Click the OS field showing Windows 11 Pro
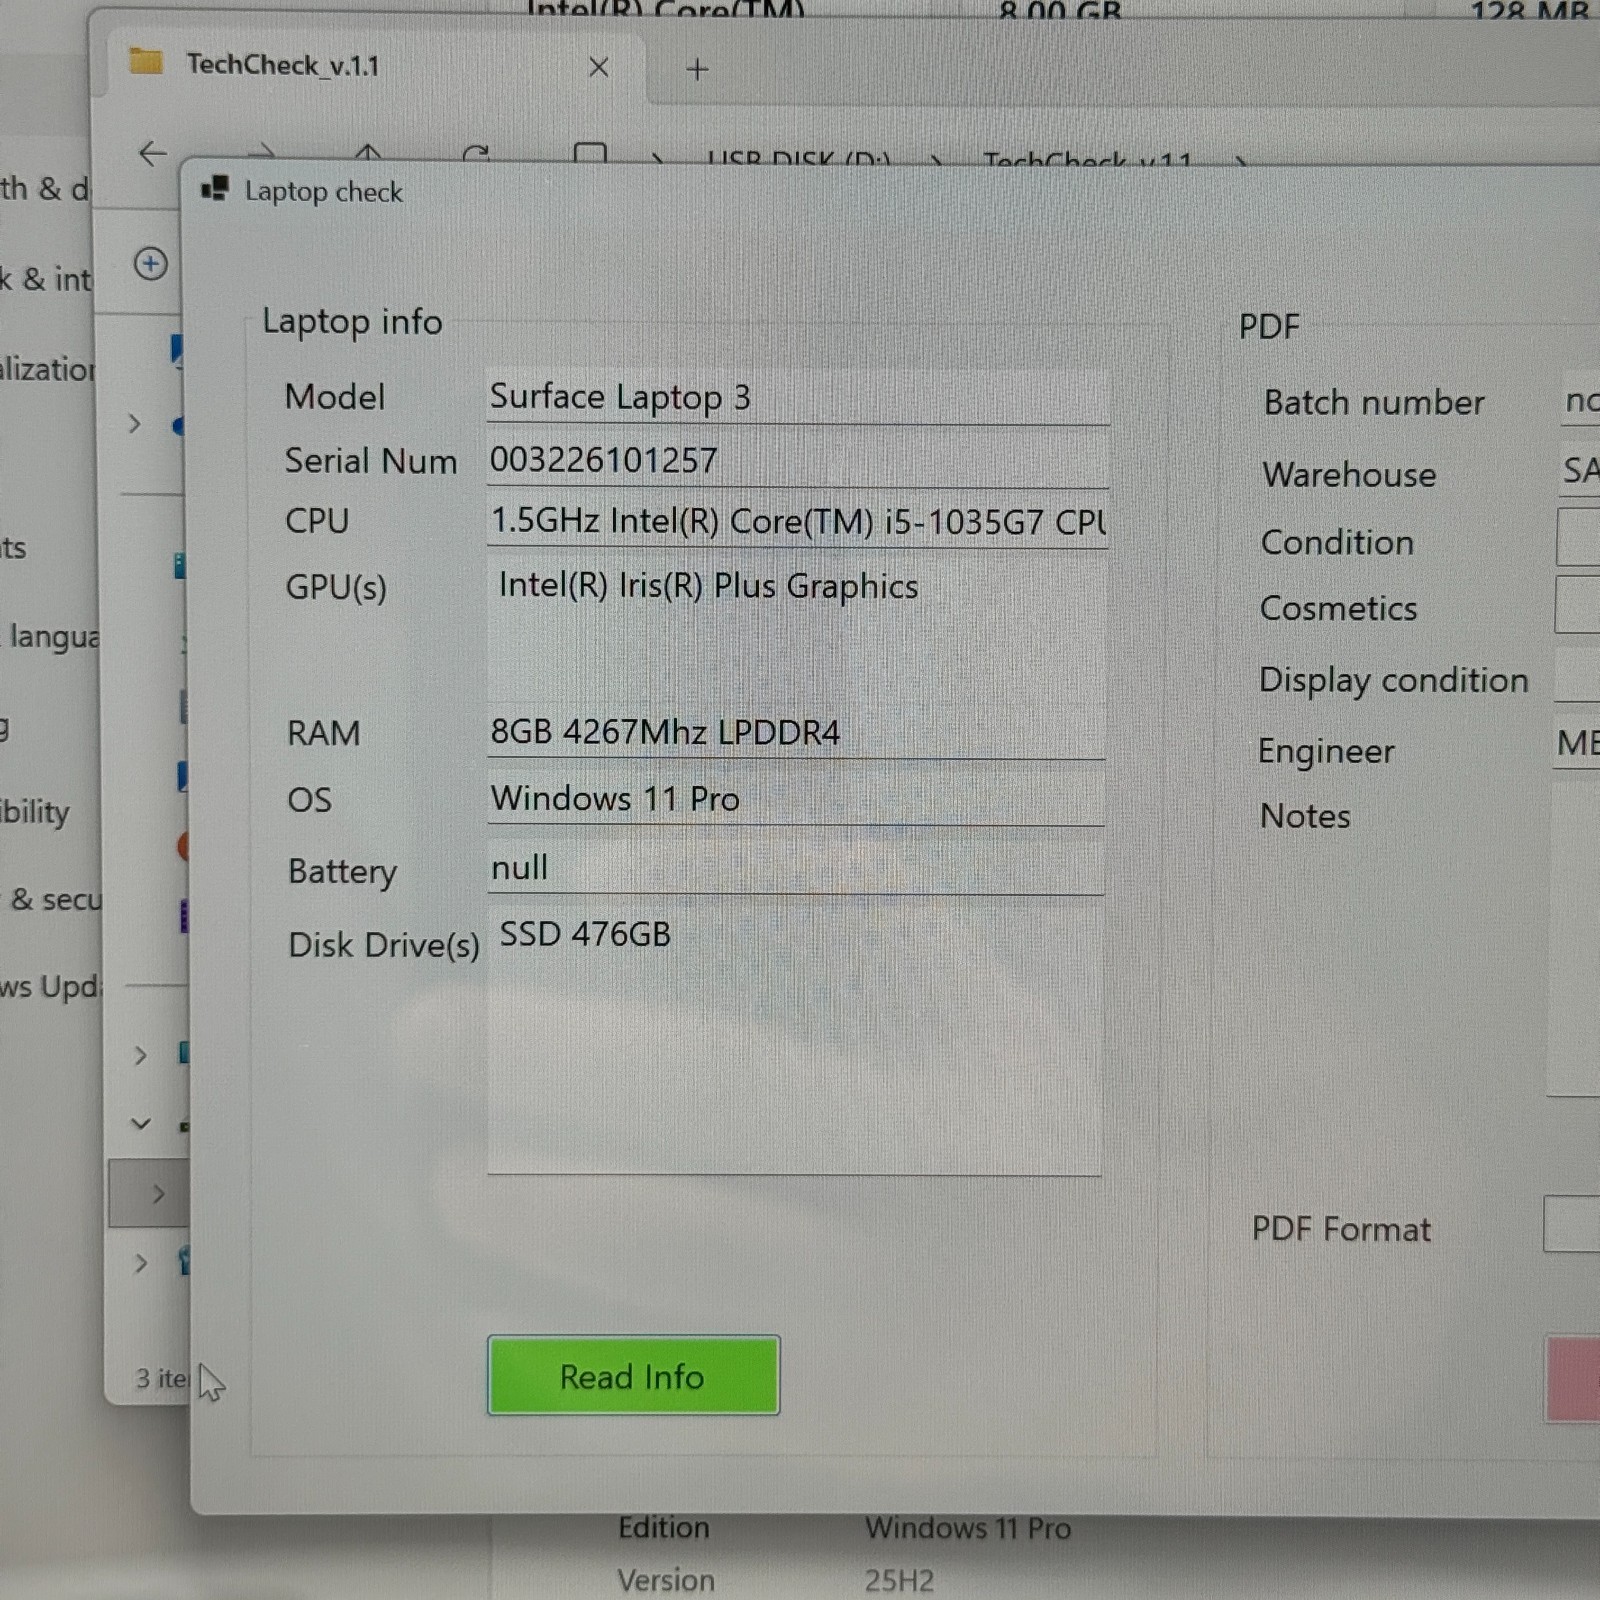The height and width of the screenshot is (1600, 1600). click(796, 800)
